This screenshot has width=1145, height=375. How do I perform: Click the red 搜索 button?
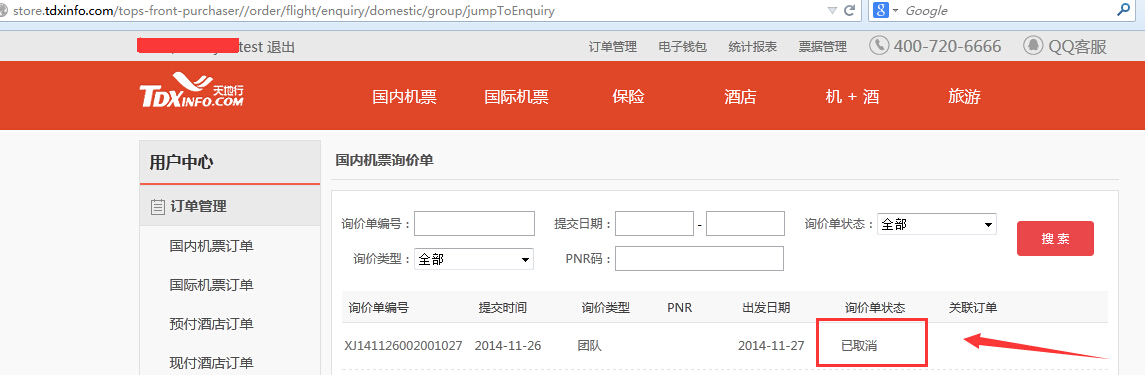(1055, 239)
